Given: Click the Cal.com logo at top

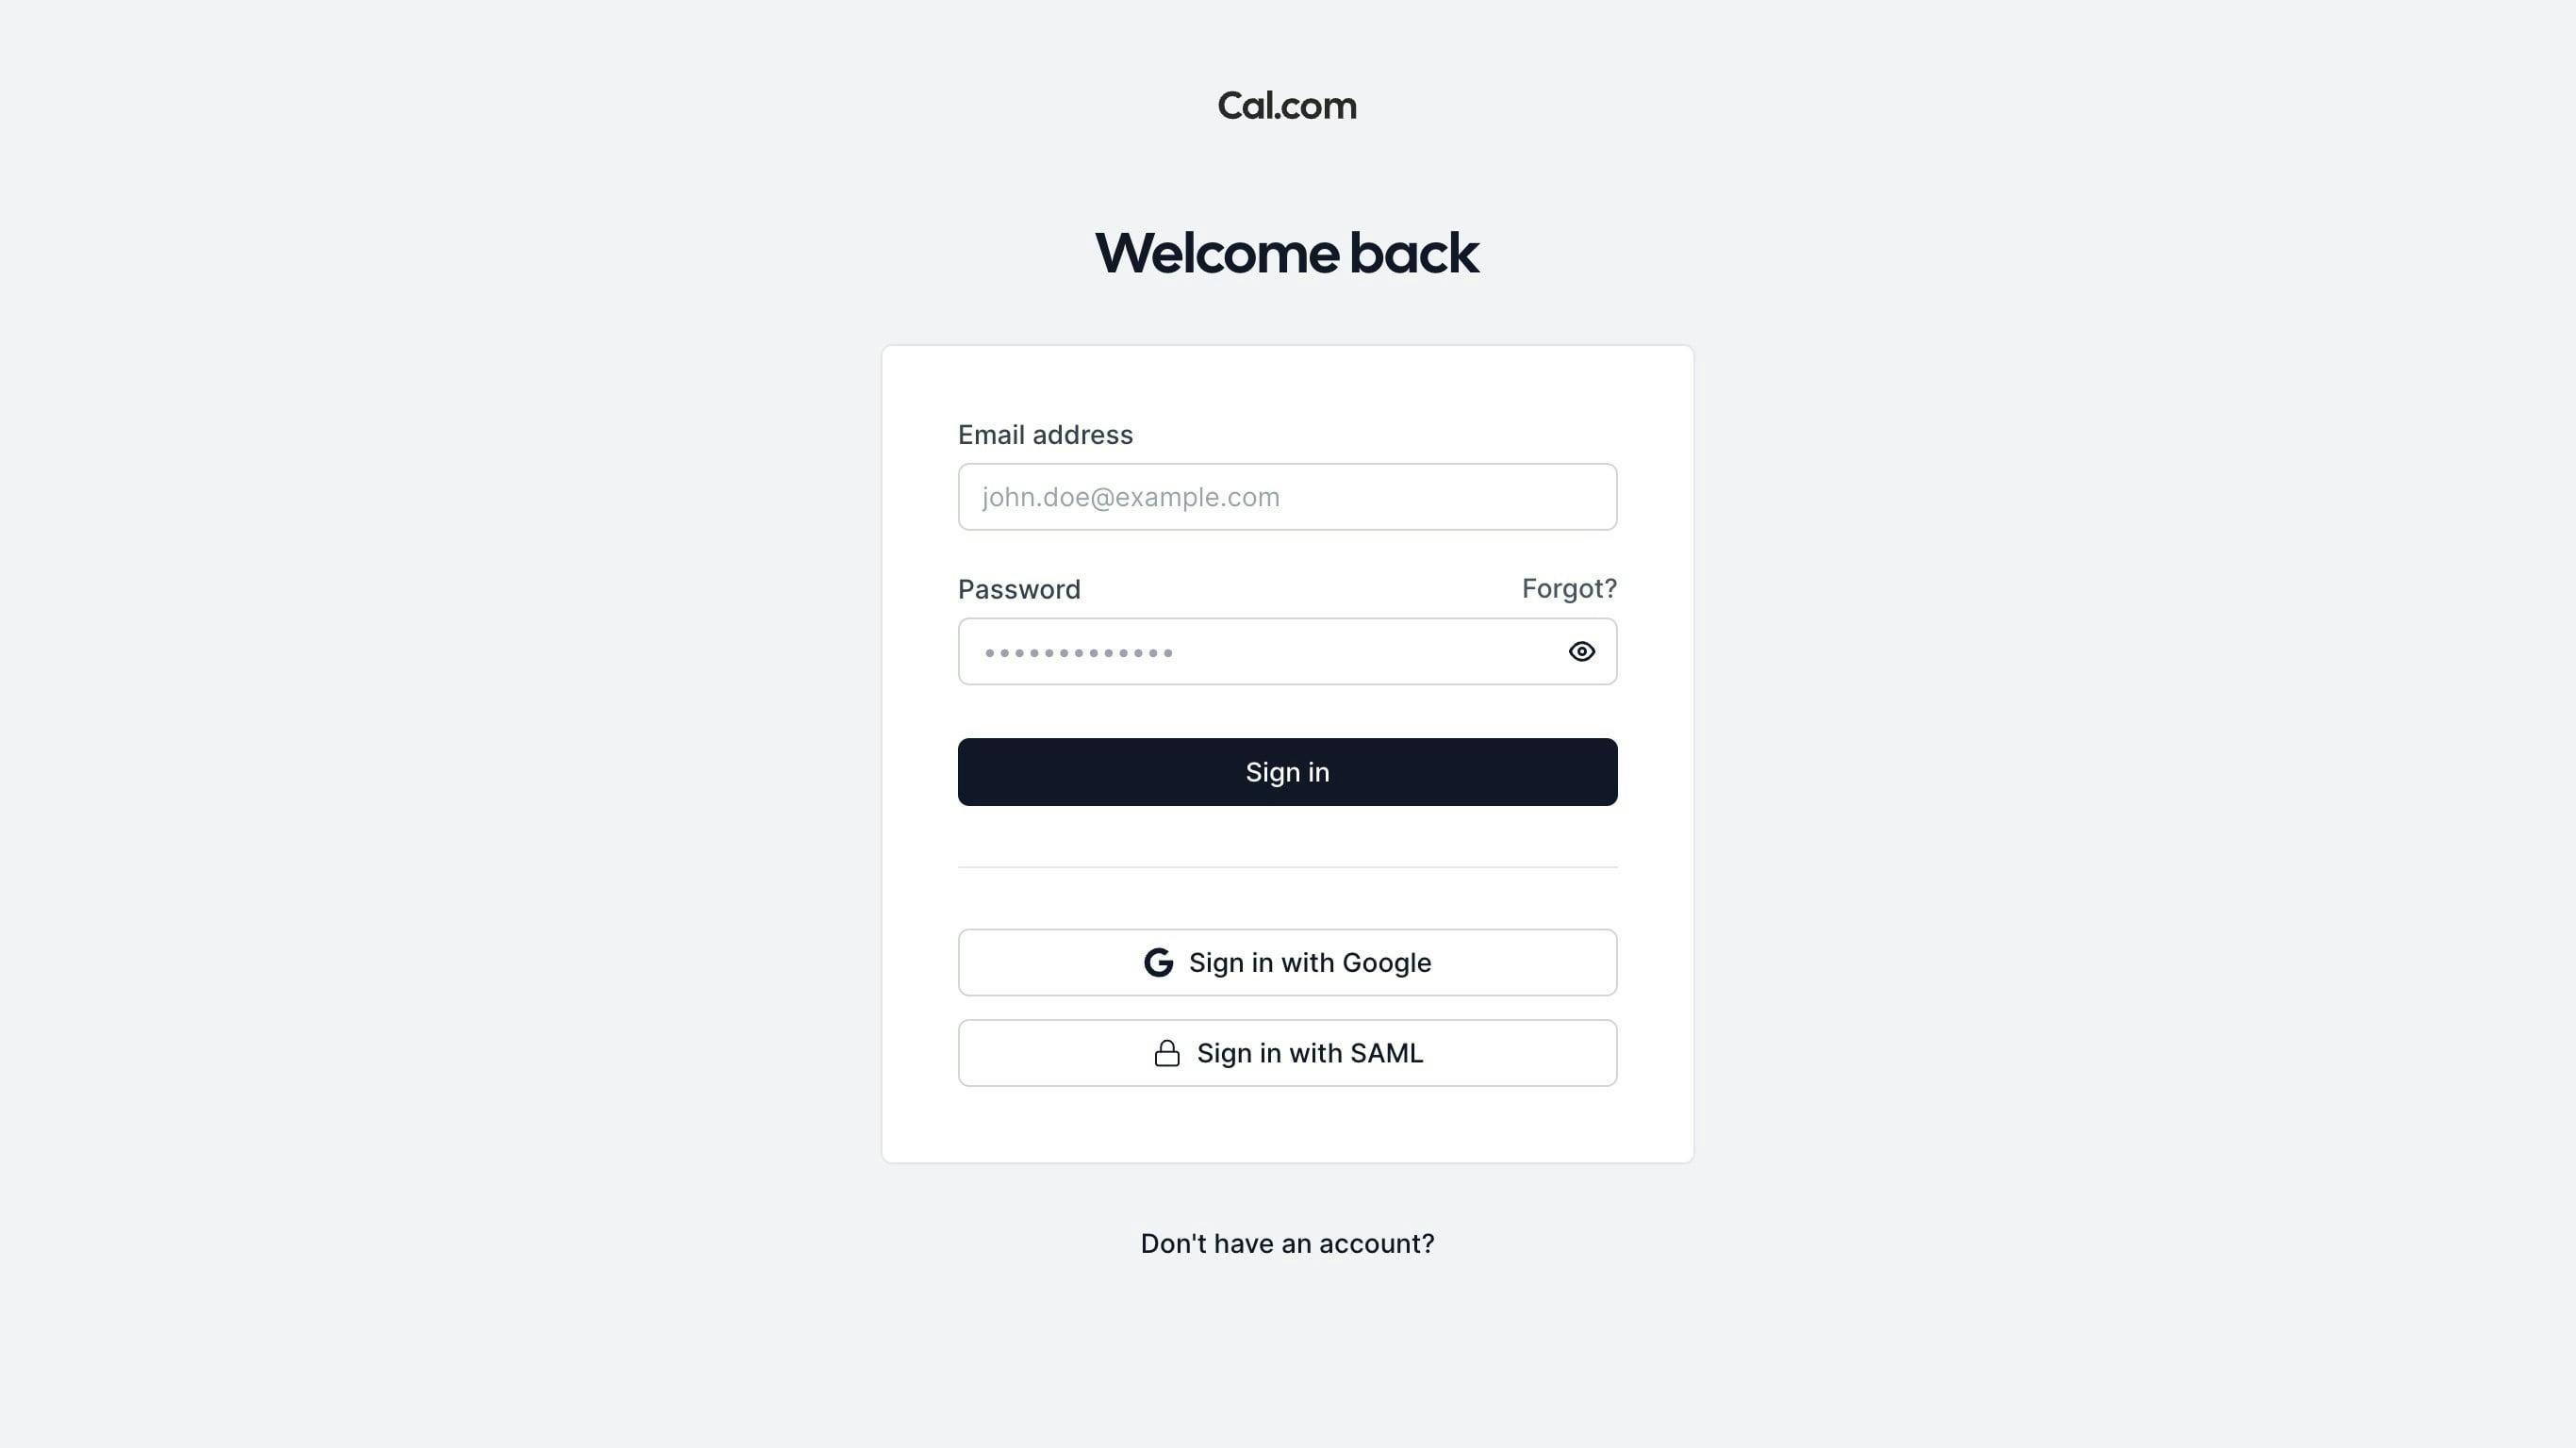Looking at the screenshot, I should pos(1288,105).
